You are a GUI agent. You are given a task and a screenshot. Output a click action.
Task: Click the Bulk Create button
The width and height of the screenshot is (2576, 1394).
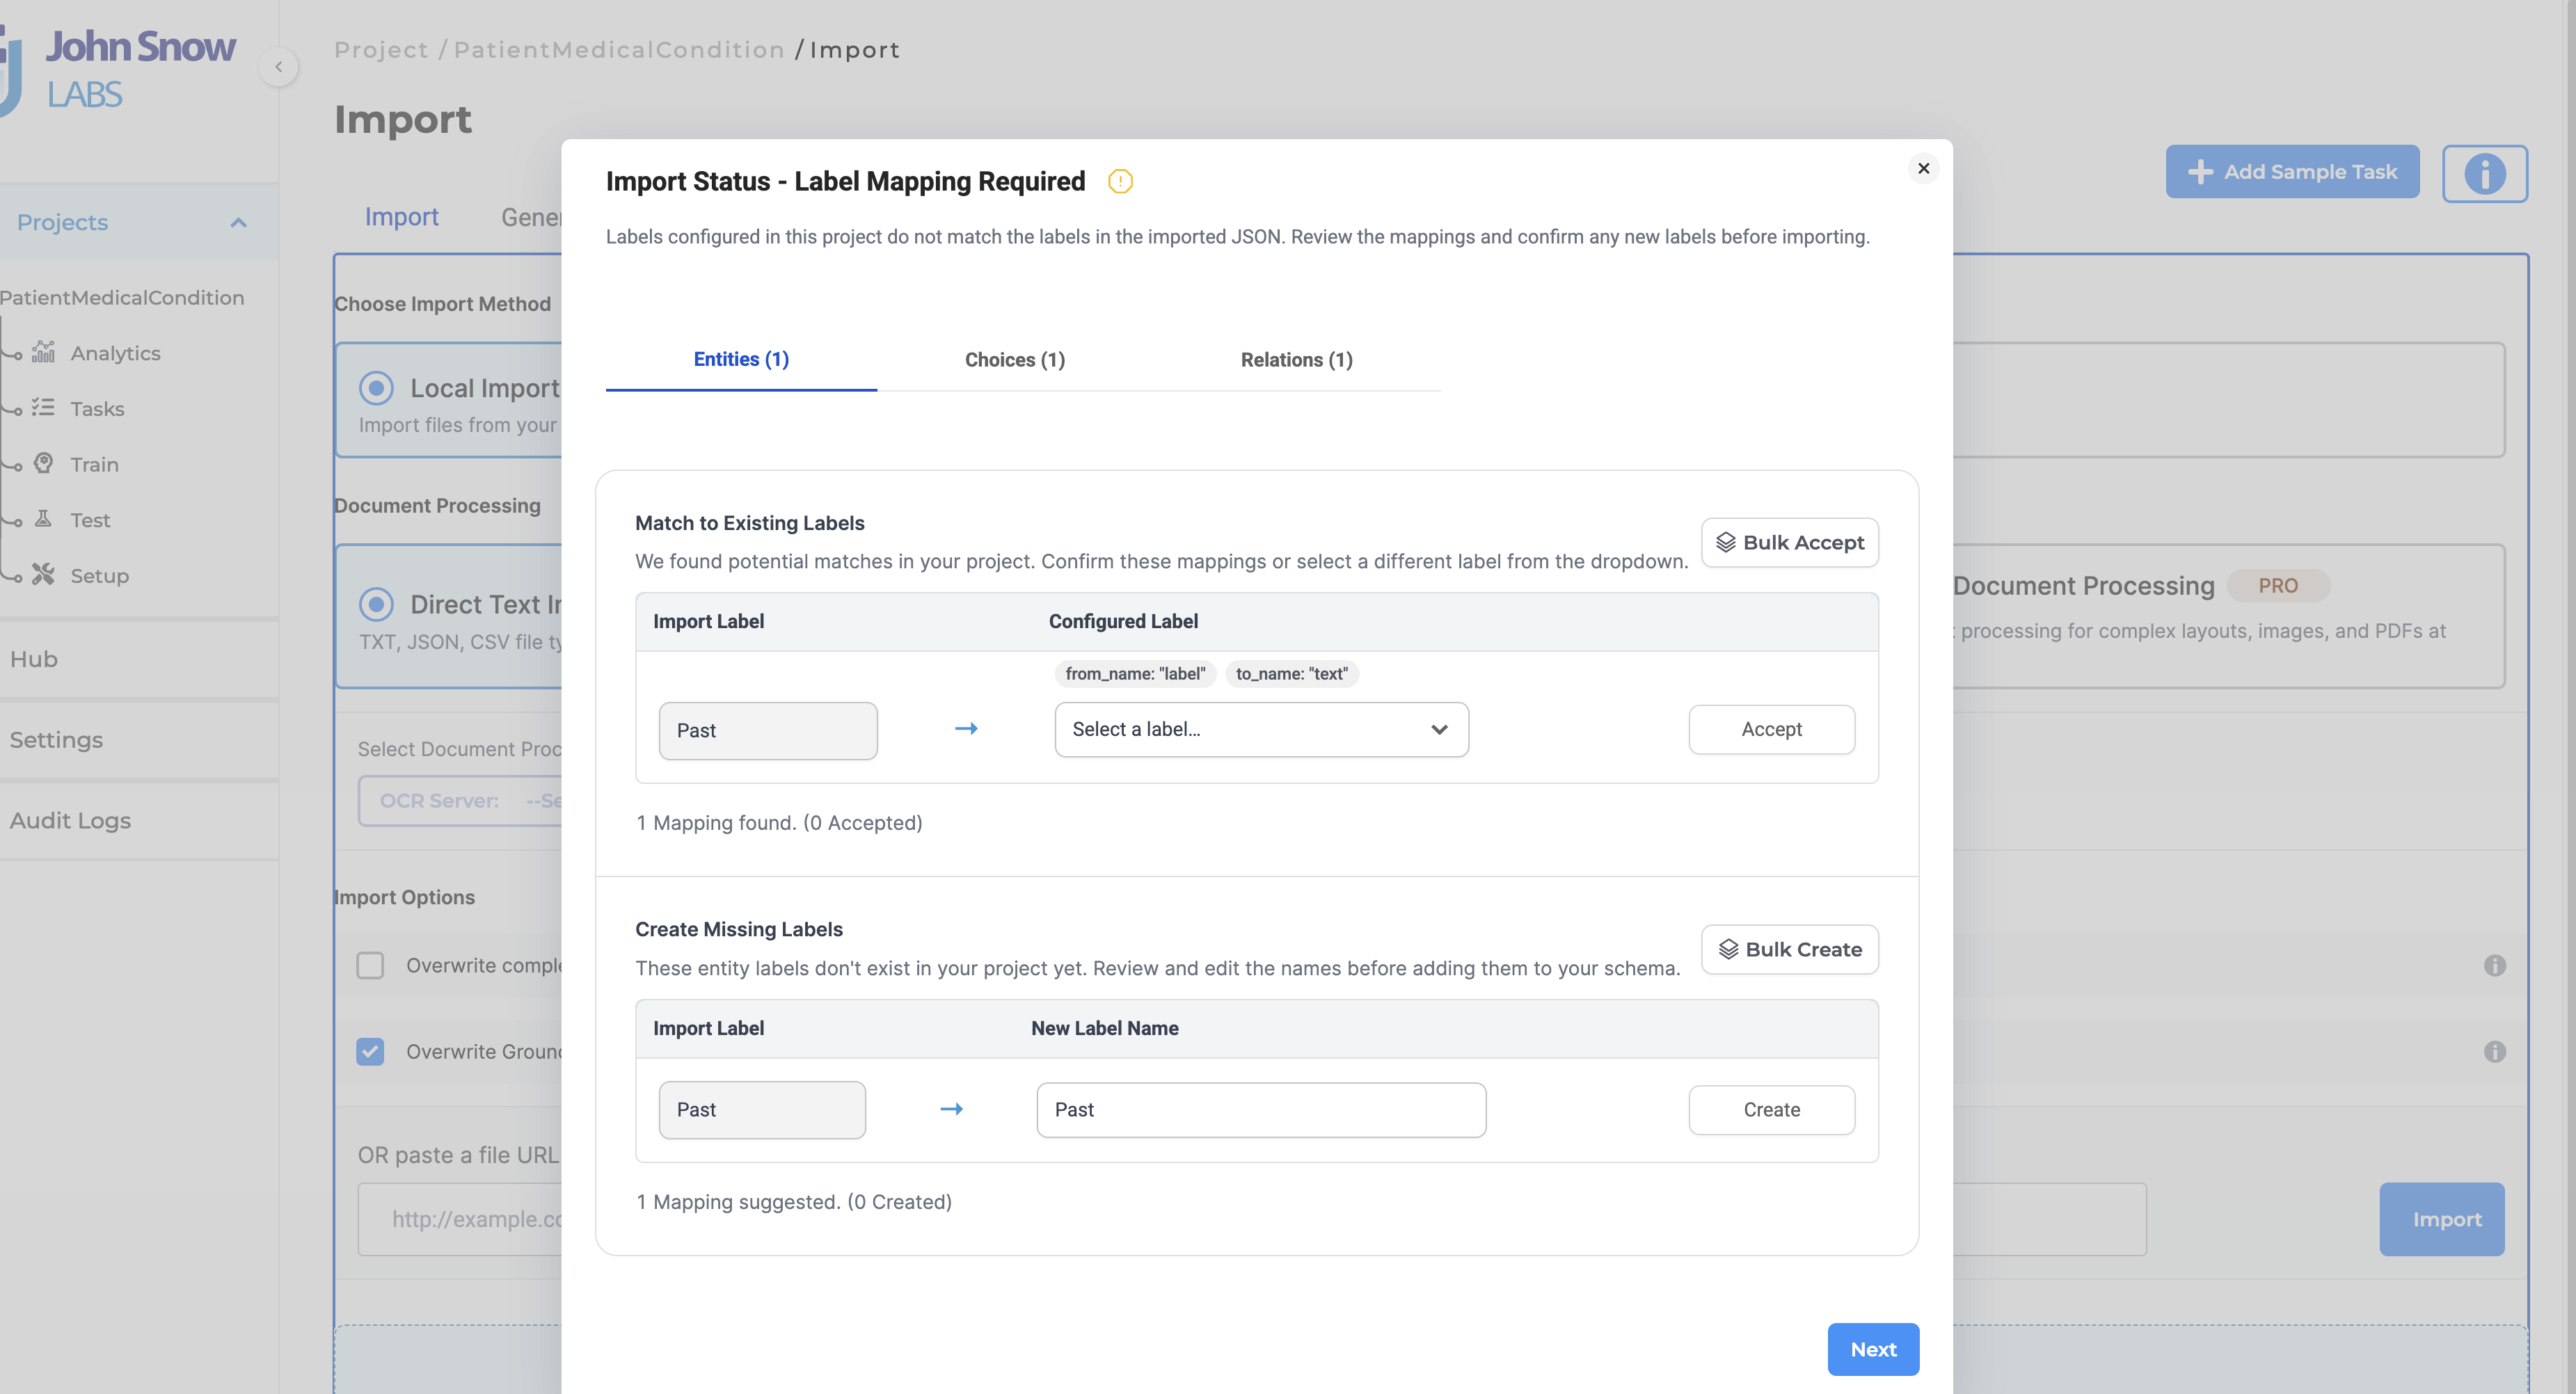pos(1789,949)
